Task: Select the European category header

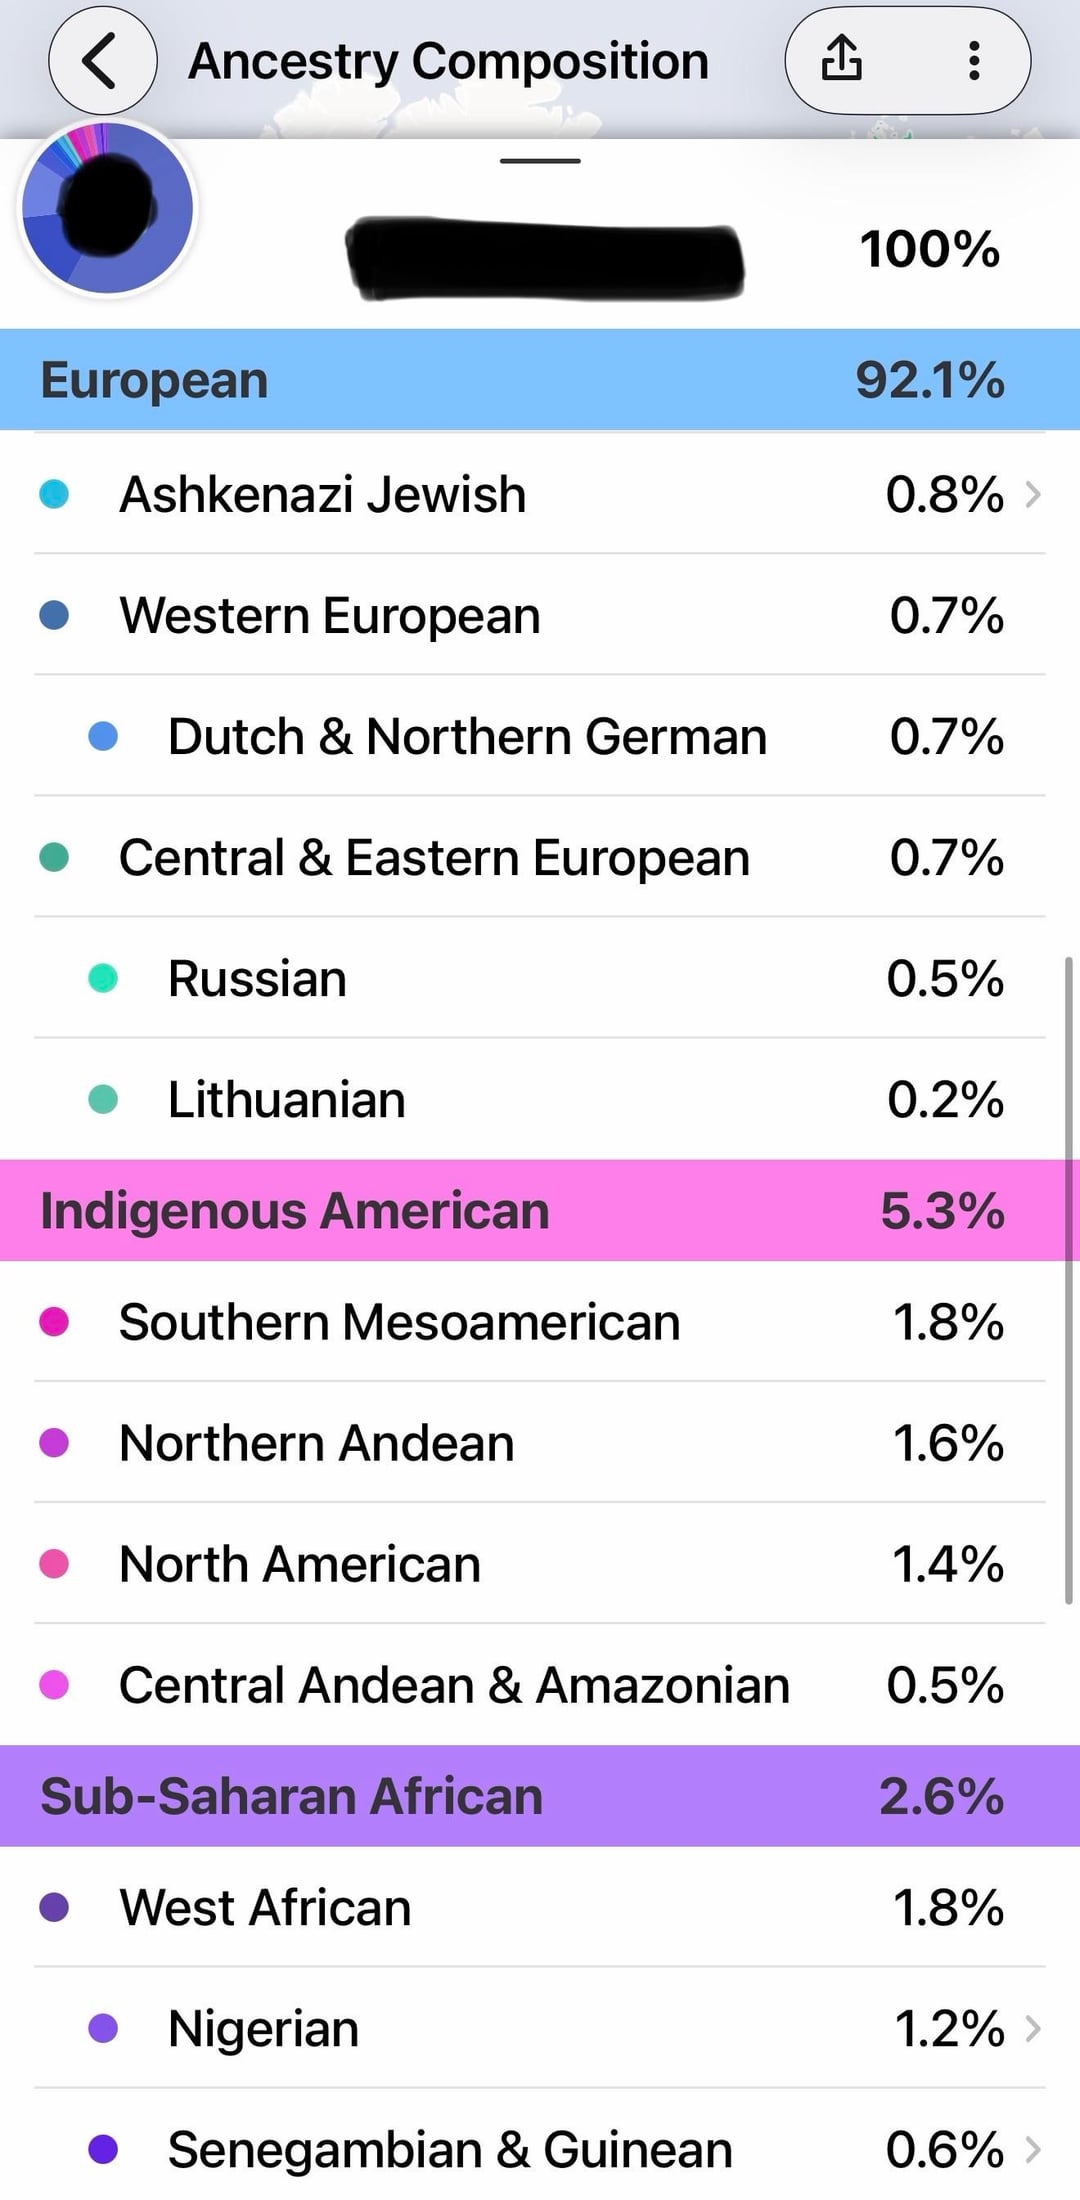Action: click(540, 380)
